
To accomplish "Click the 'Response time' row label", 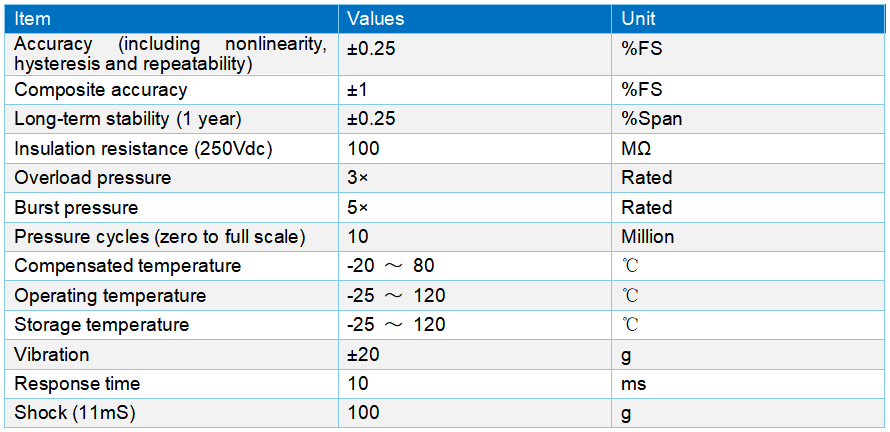I will click(x=77, y=384).
